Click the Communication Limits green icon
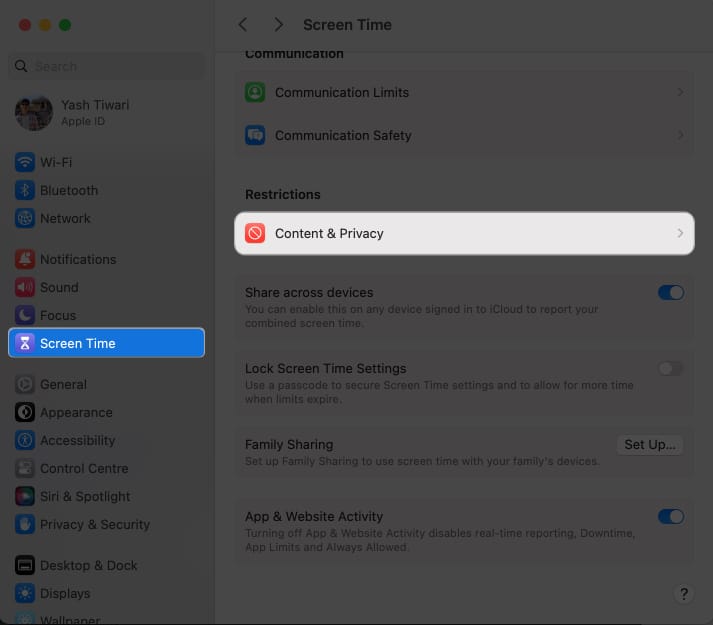This screenshot has height=625, width=713. coord(255,92)
